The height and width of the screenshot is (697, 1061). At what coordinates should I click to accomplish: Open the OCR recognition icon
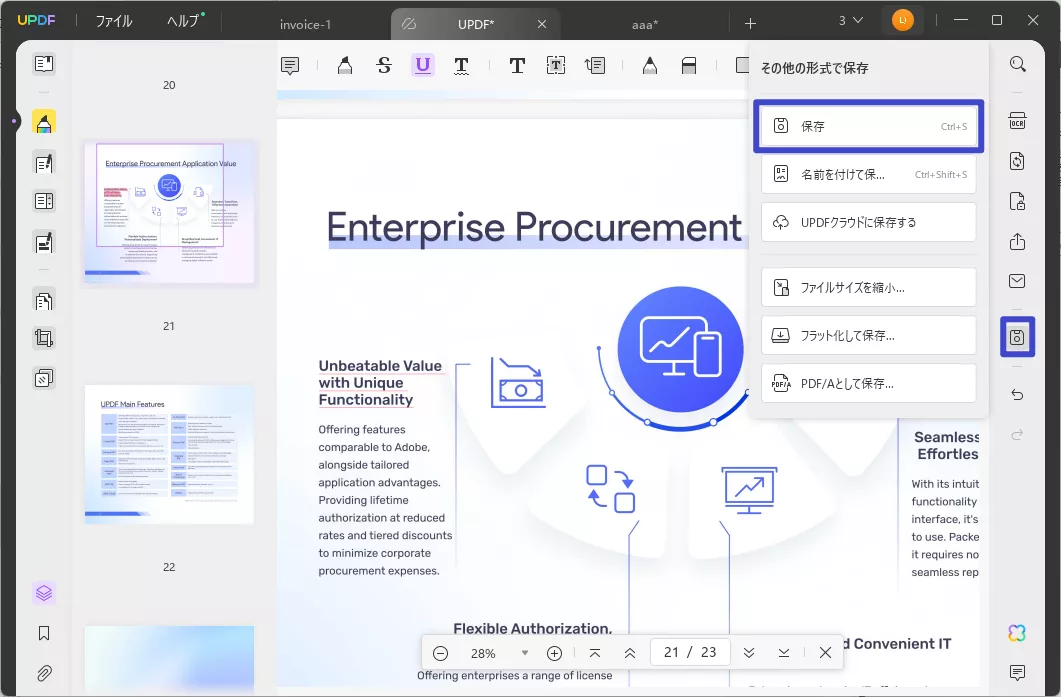(1018, 120)
